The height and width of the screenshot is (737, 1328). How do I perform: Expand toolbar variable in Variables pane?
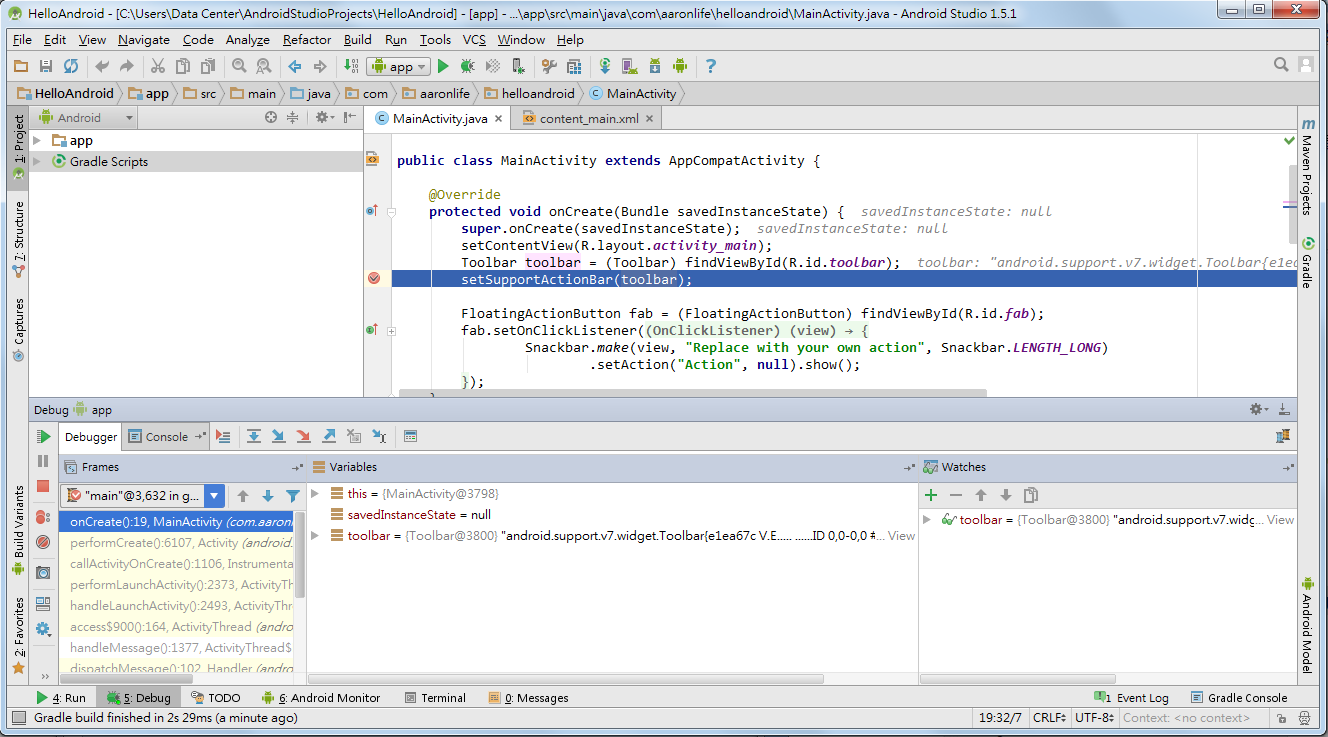pyautogui.click(x=315, y=536)
